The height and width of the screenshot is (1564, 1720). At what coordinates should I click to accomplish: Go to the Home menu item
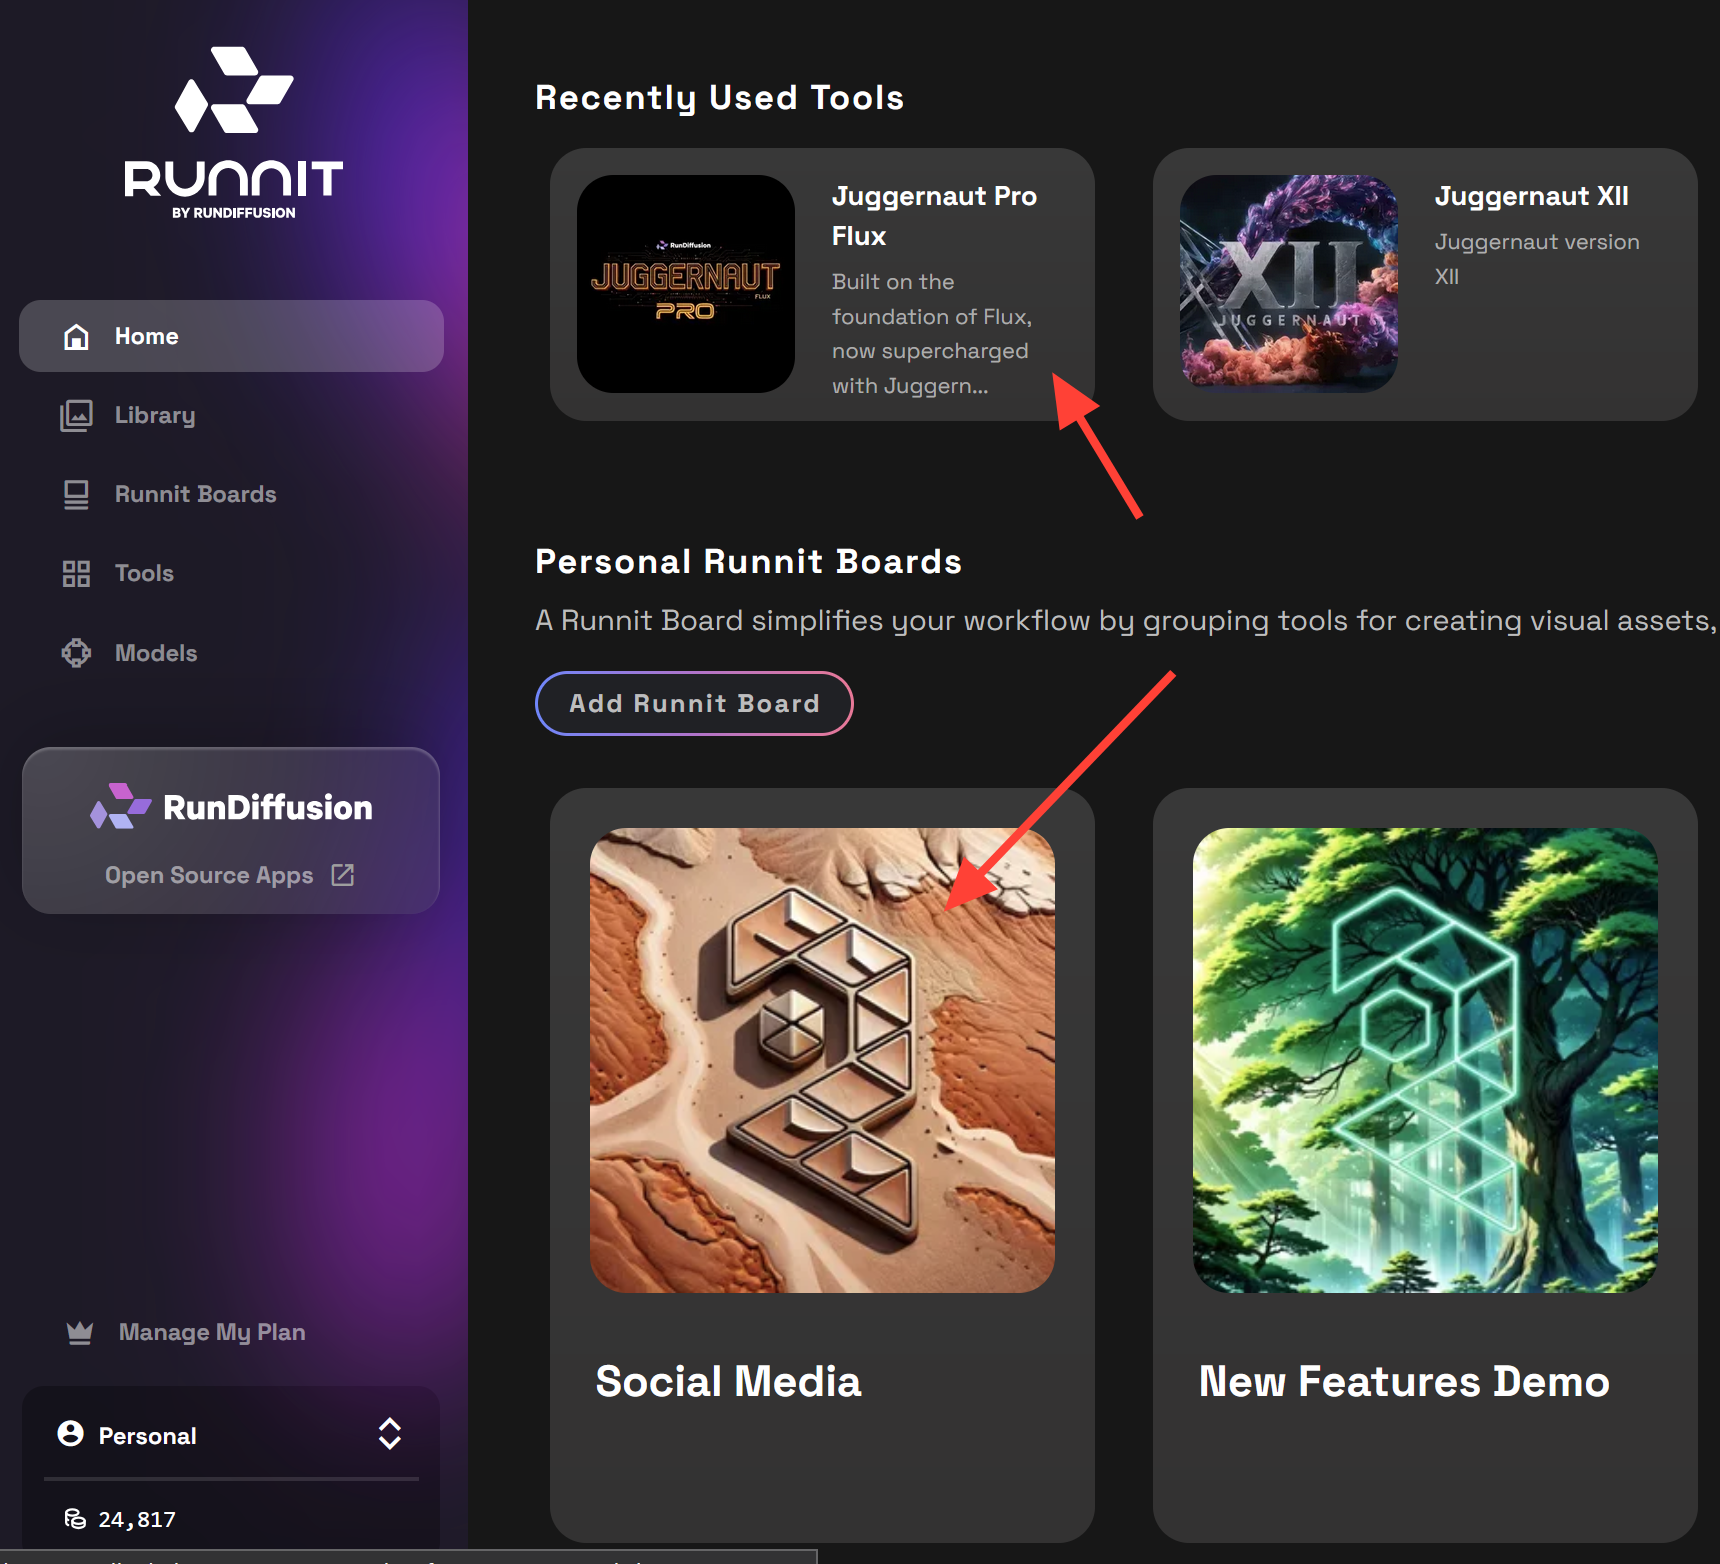tap(231, 336)
